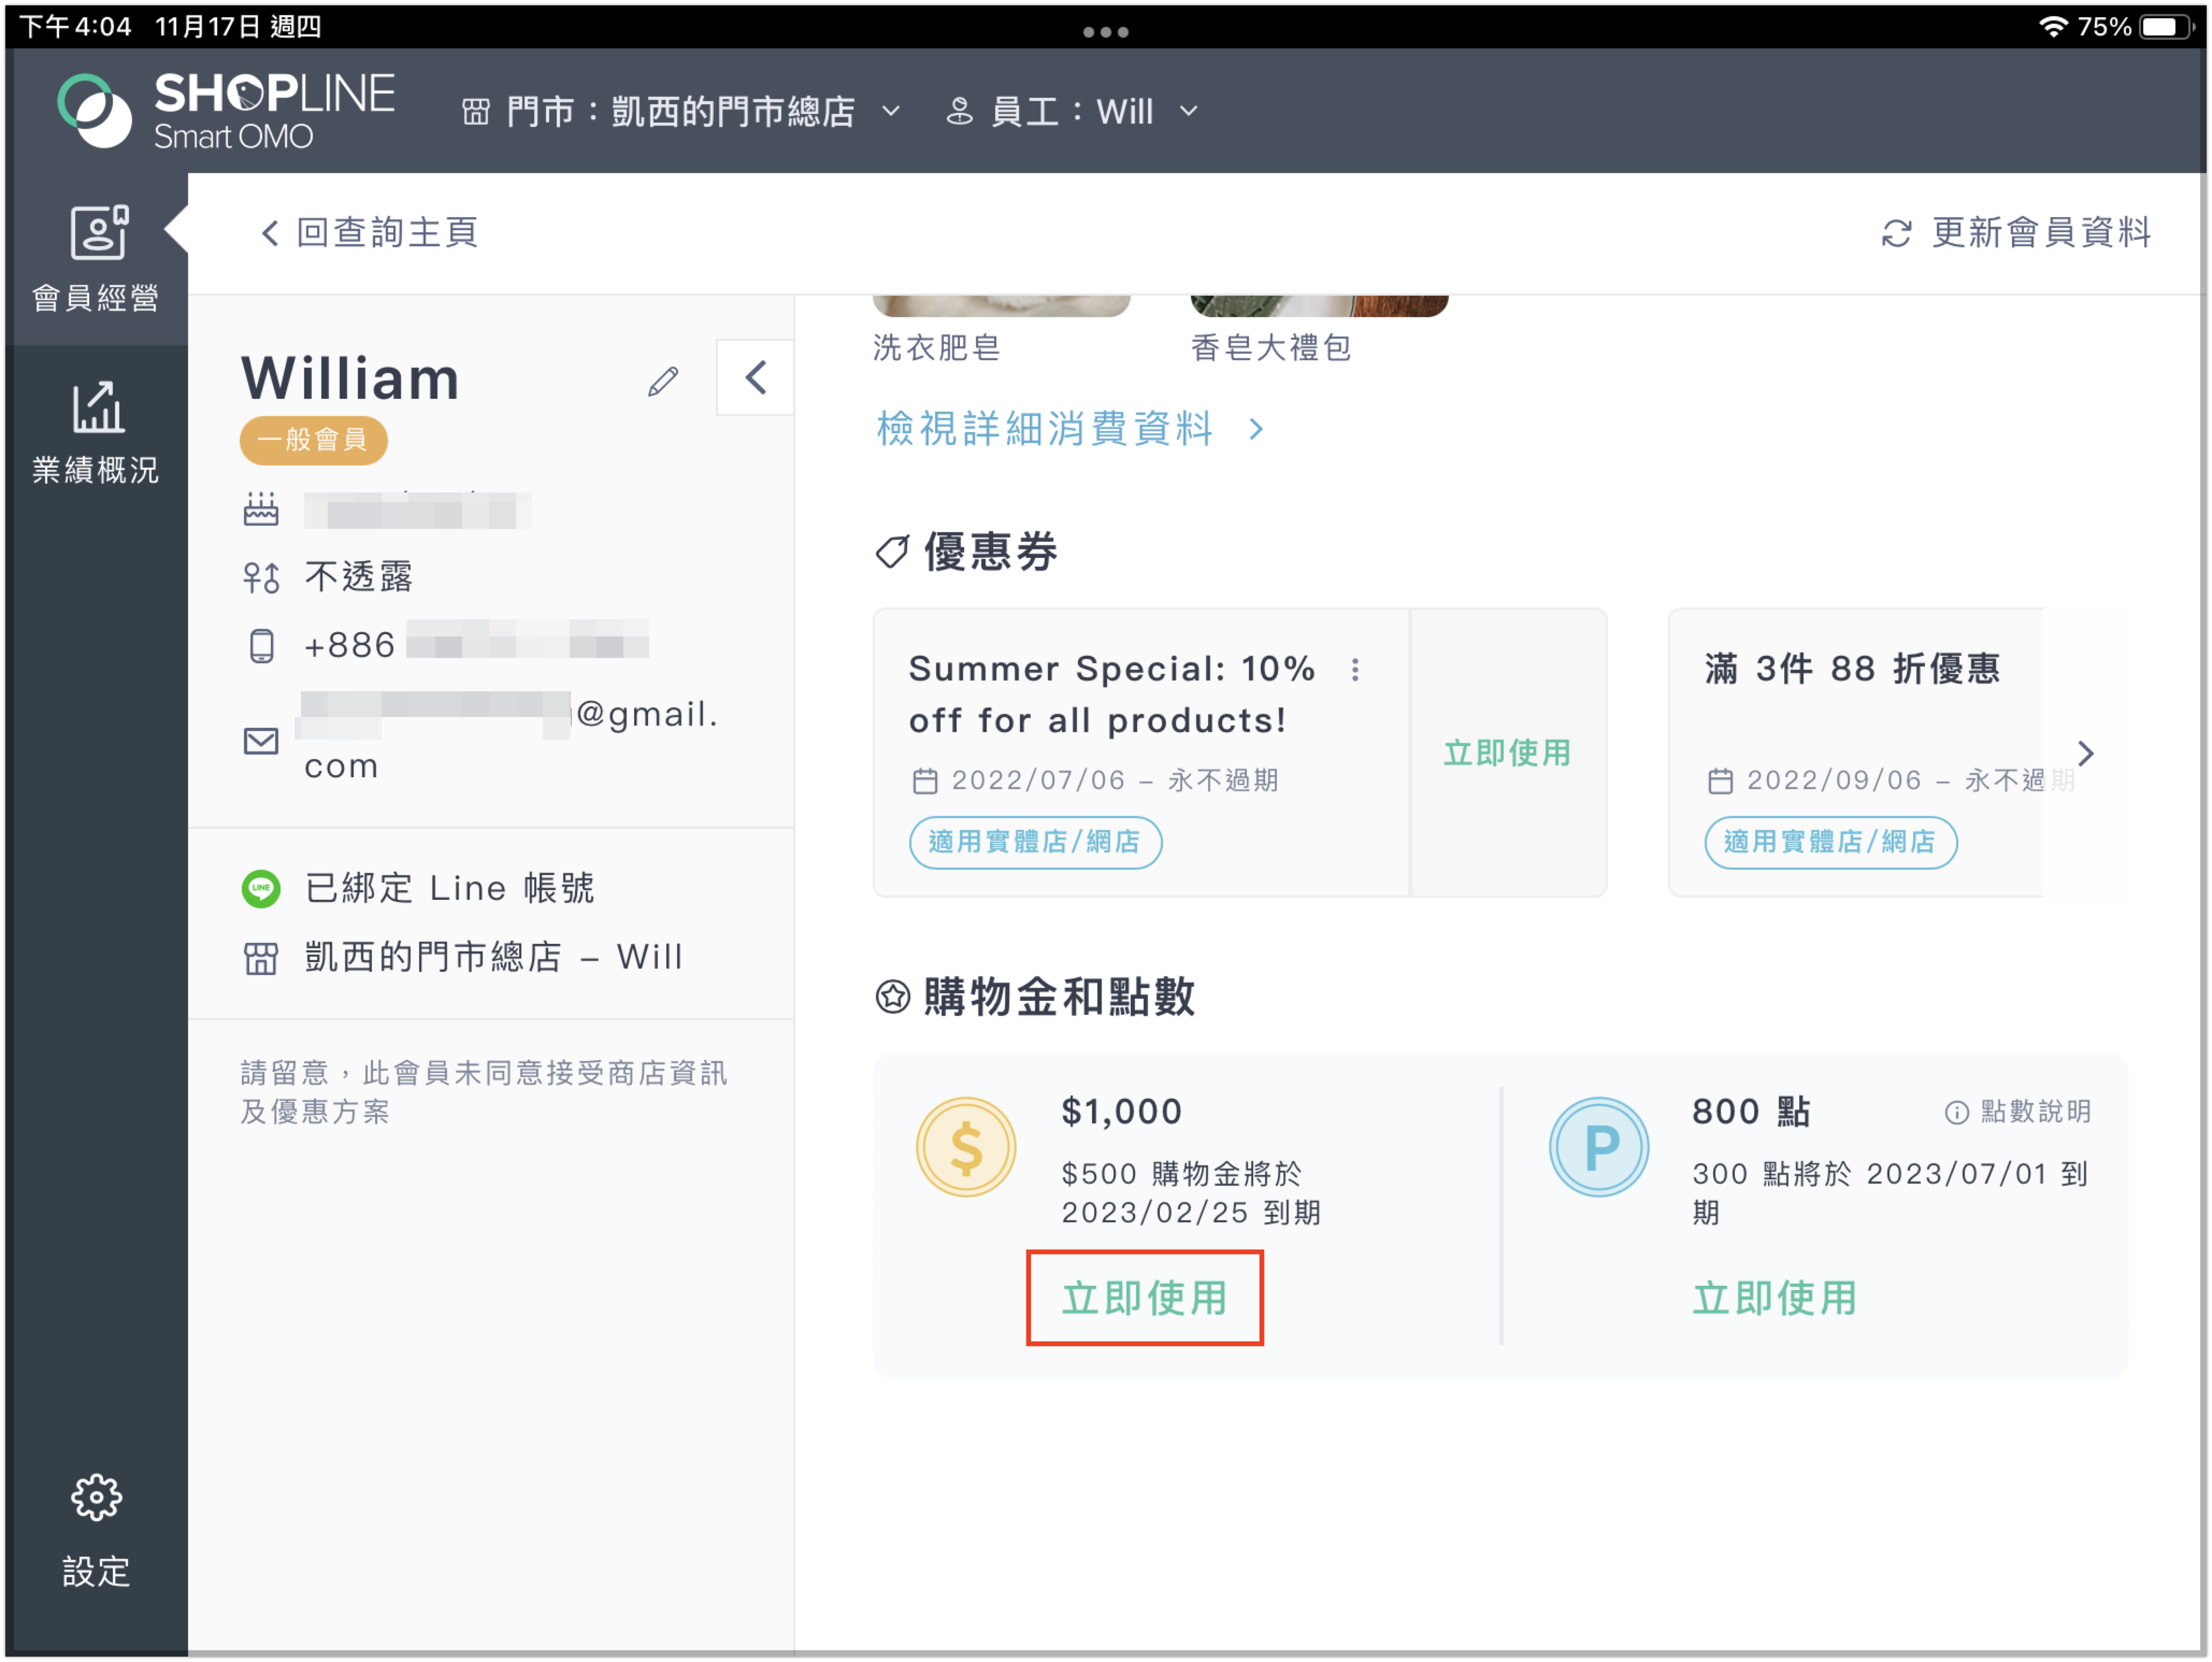The image size is (2212, 1662).
Task: Open the 設定 gear settings
Action: 96,1530
